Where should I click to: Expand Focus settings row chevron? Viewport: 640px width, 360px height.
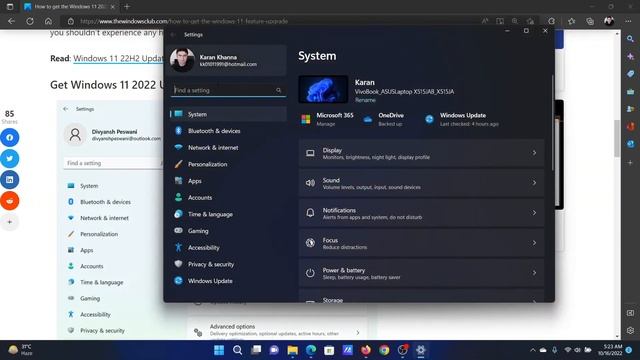point(534,243)
